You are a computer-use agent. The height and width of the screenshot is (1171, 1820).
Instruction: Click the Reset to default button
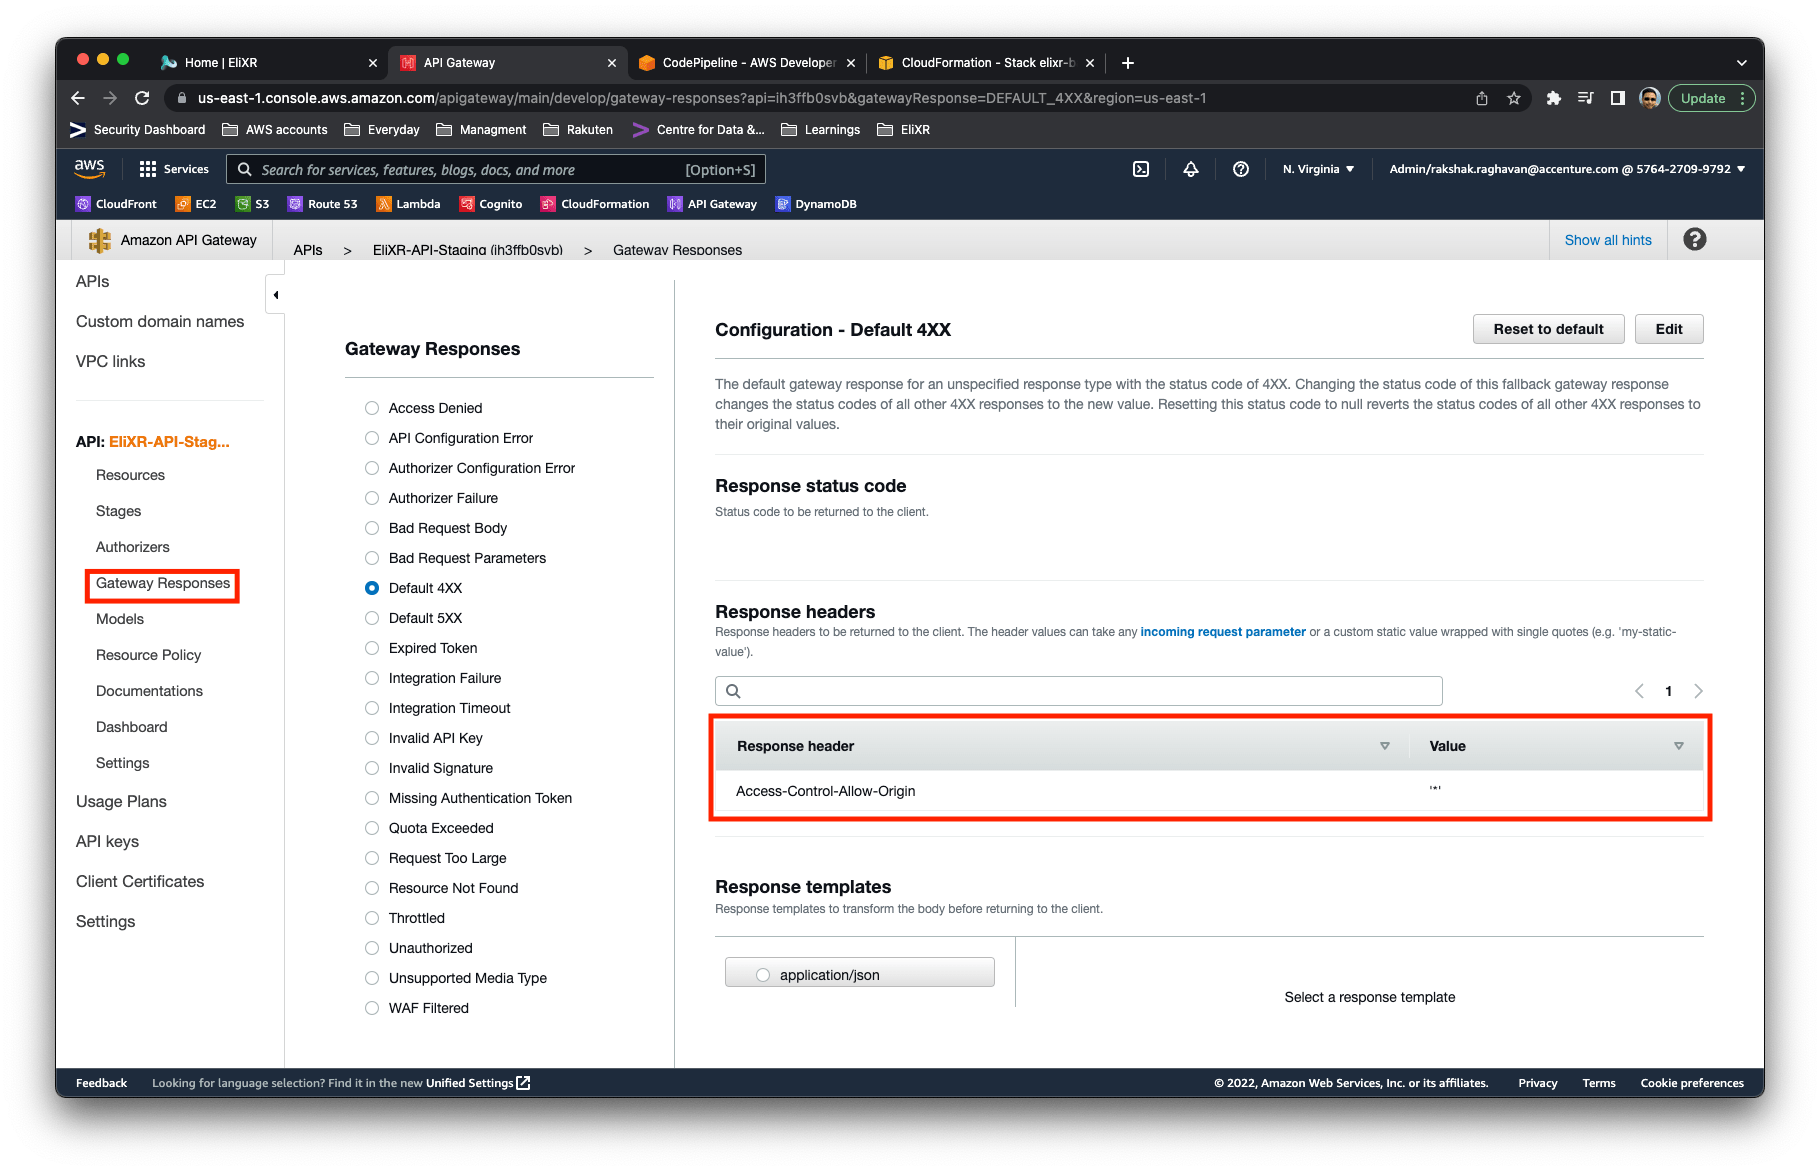coord(1548,329)
